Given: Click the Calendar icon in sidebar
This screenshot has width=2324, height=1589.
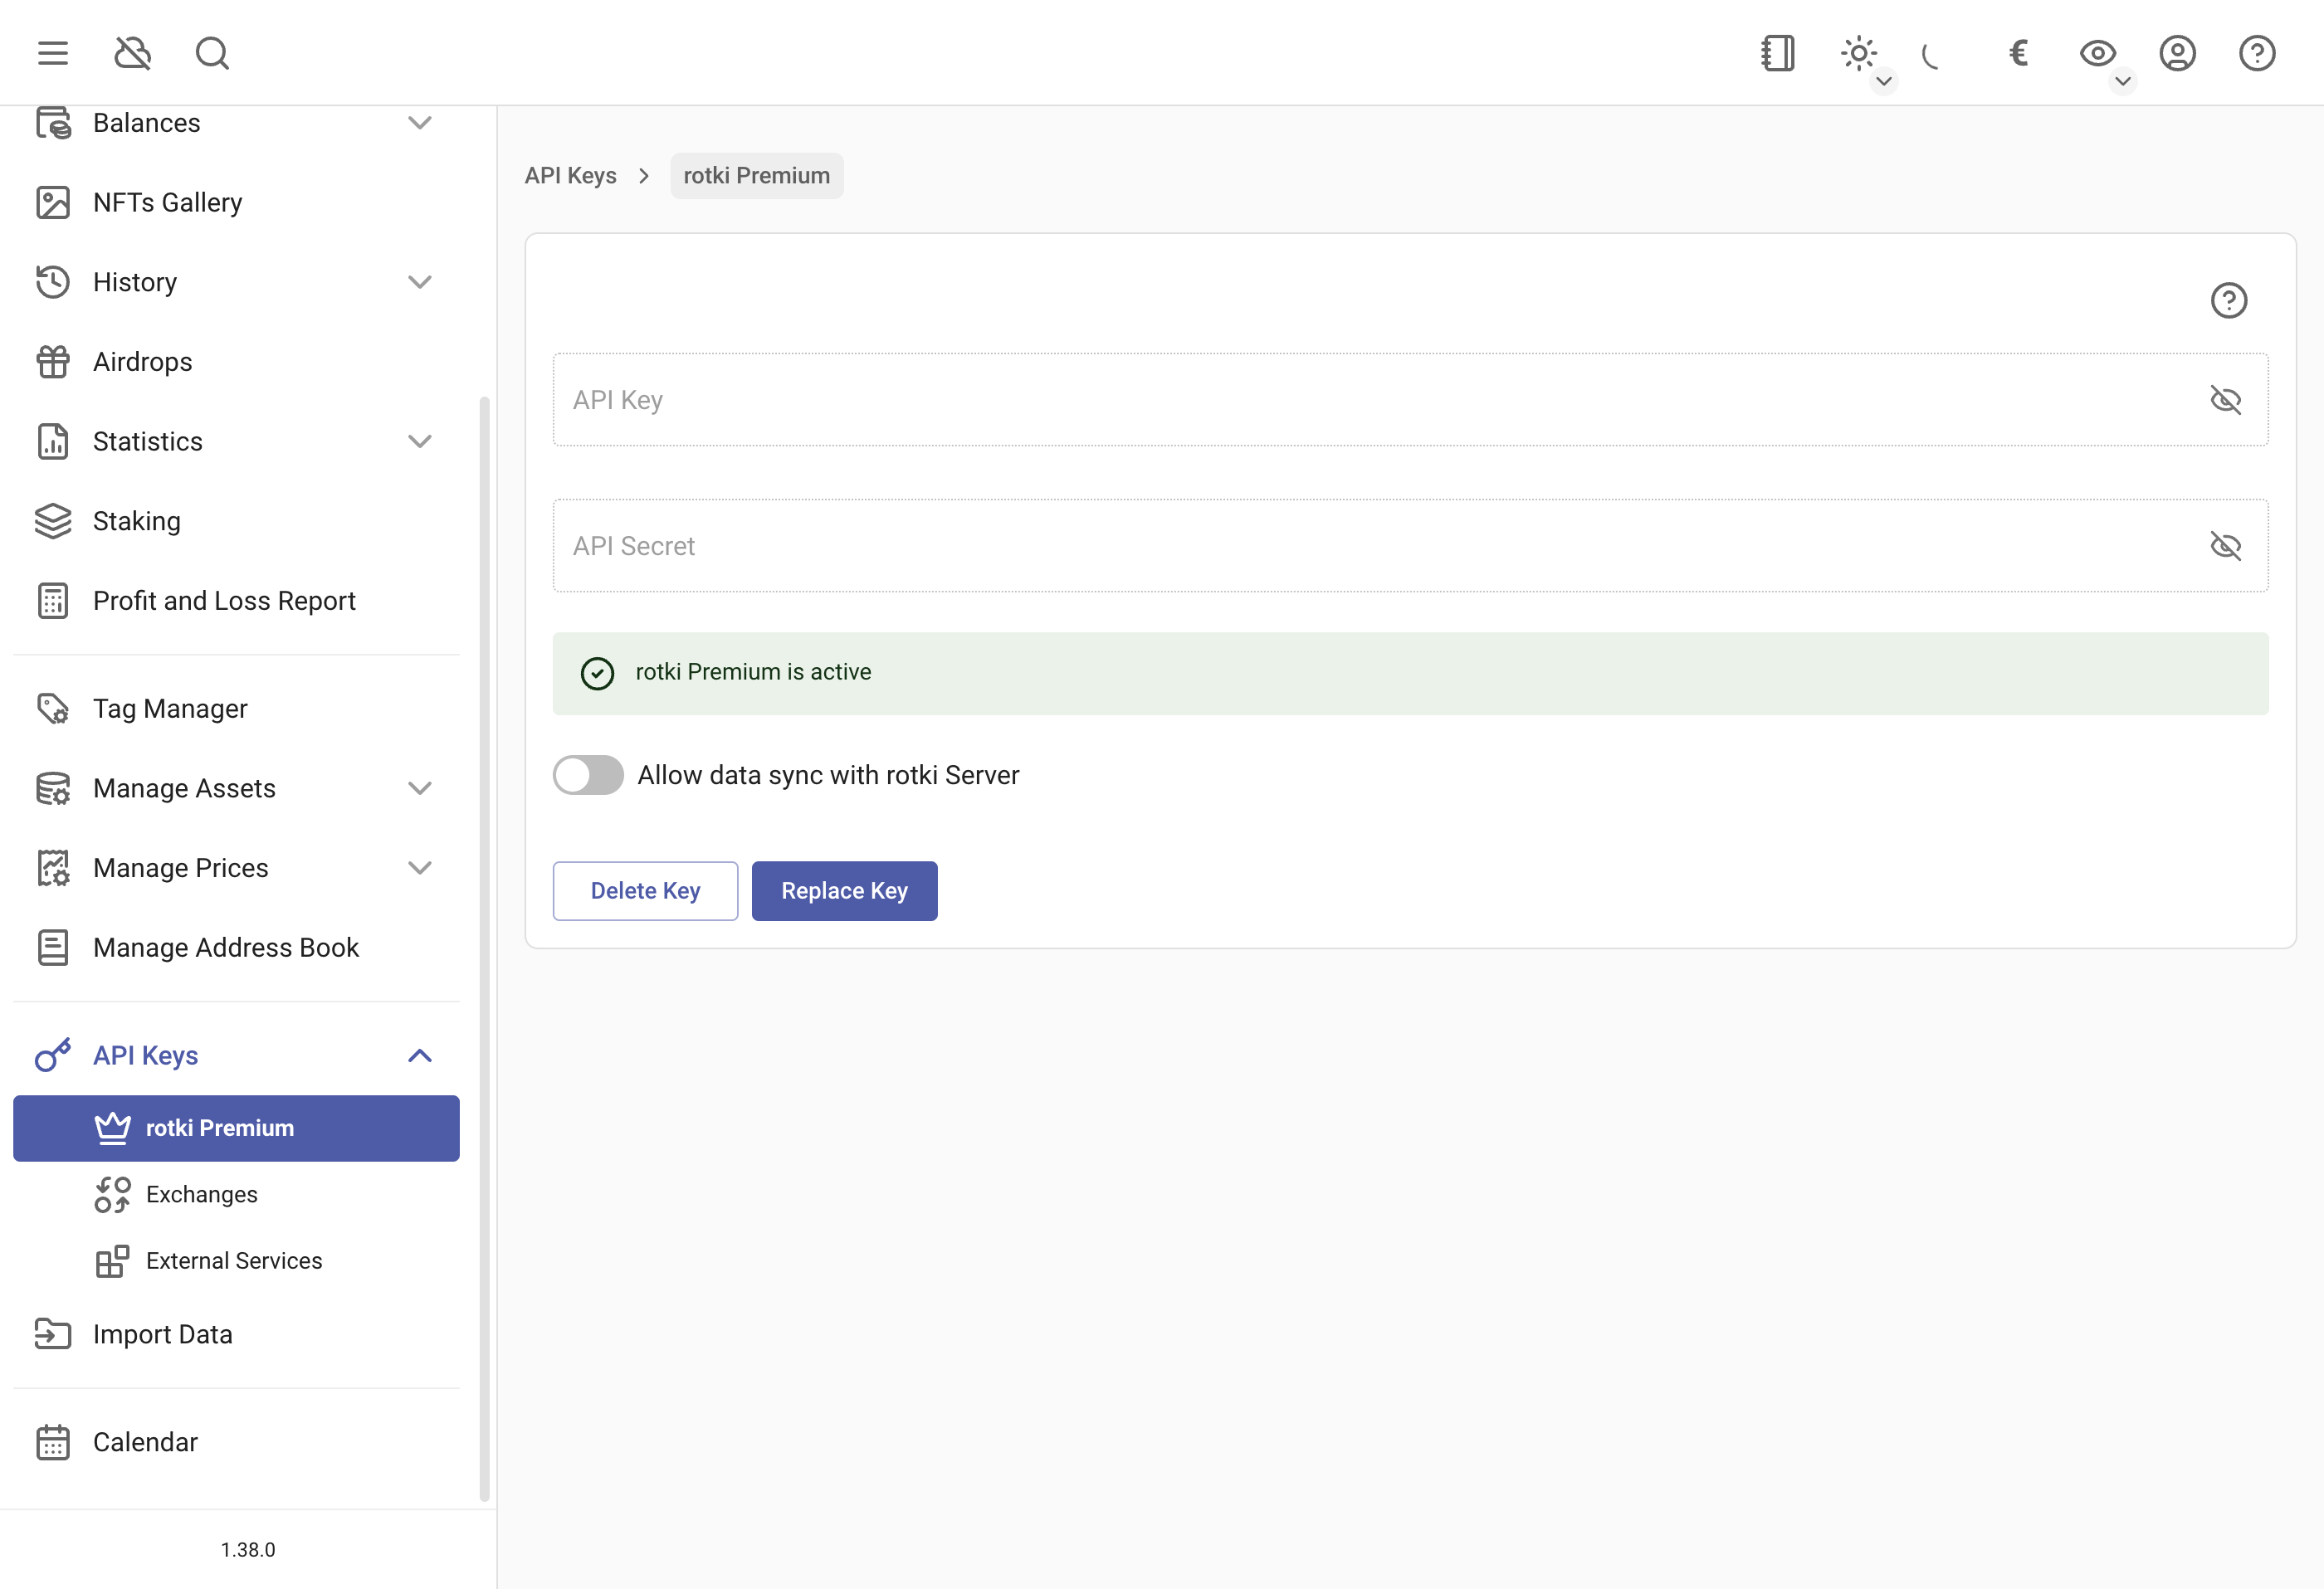Looking at the screenshot, I should pyautogui.click(x=53, y=1442).
